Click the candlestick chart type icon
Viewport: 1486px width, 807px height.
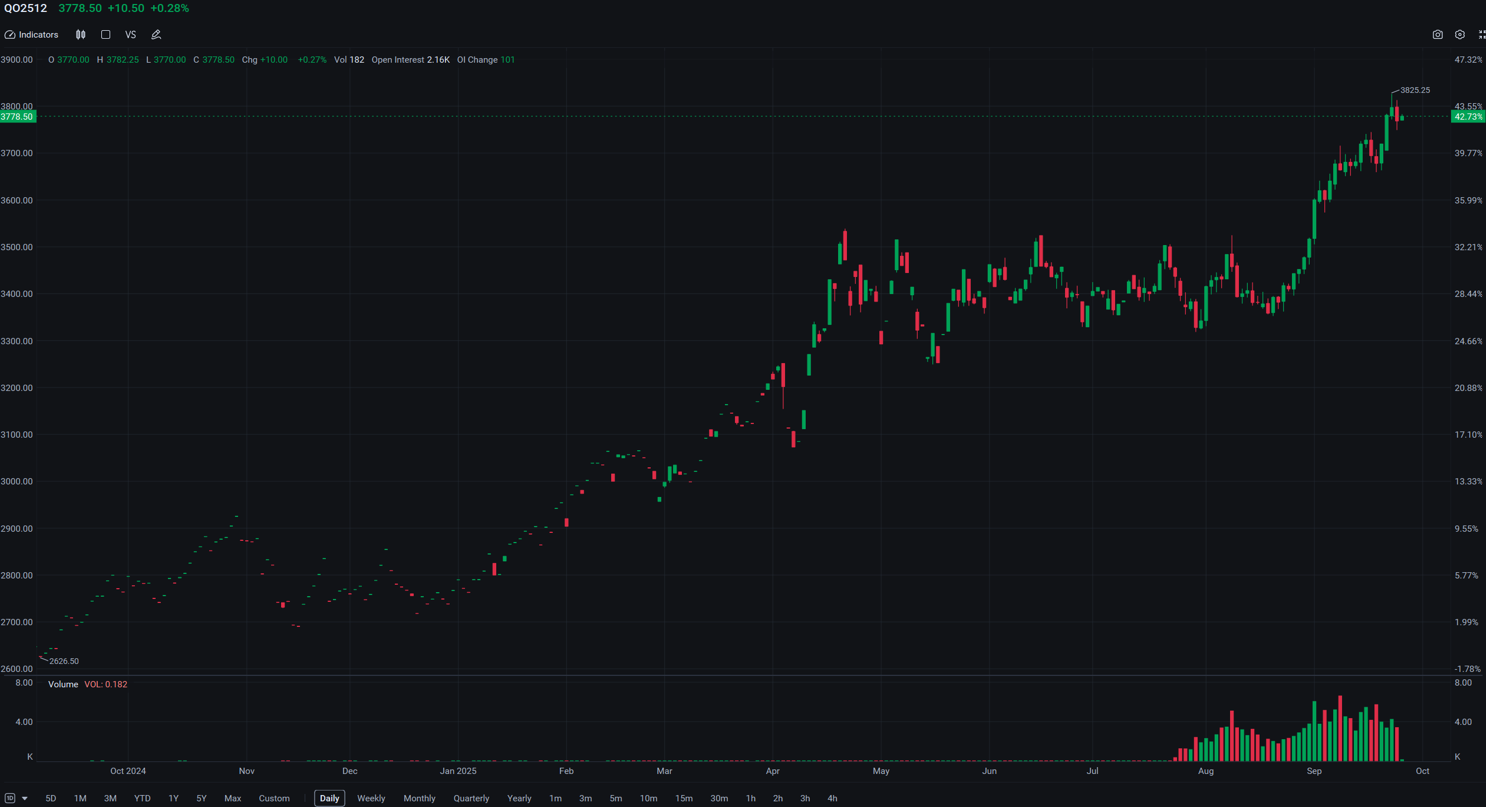point(81,35)
